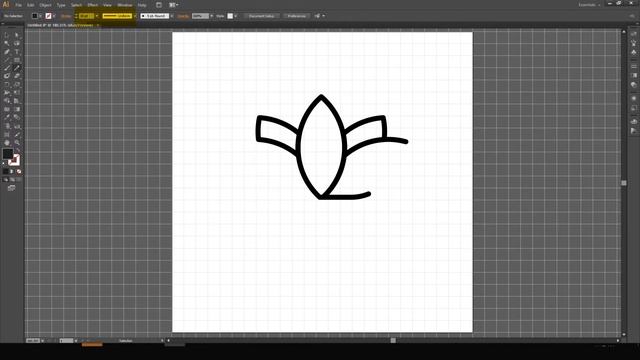Open Artboards panel in right dock
This screenshot has width=640, height=360.
point(633,131)
